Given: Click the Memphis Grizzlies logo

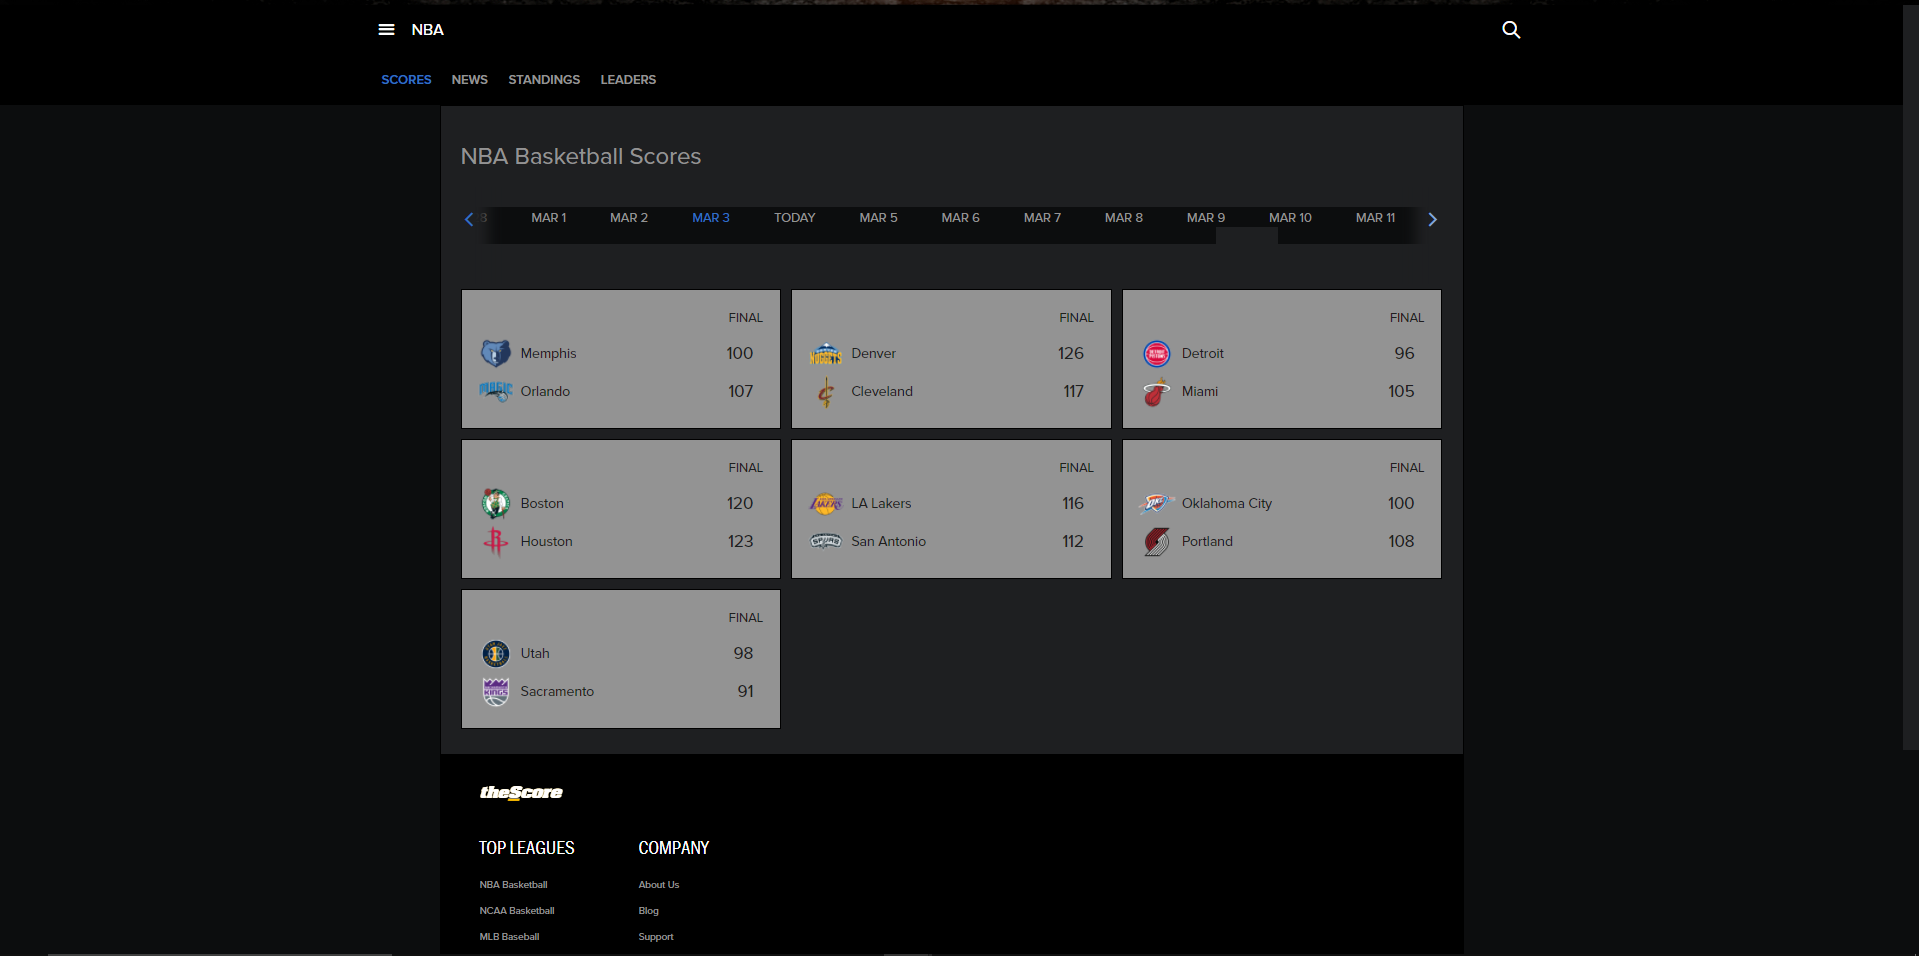Looking at the screenshot, I should 496,353.
